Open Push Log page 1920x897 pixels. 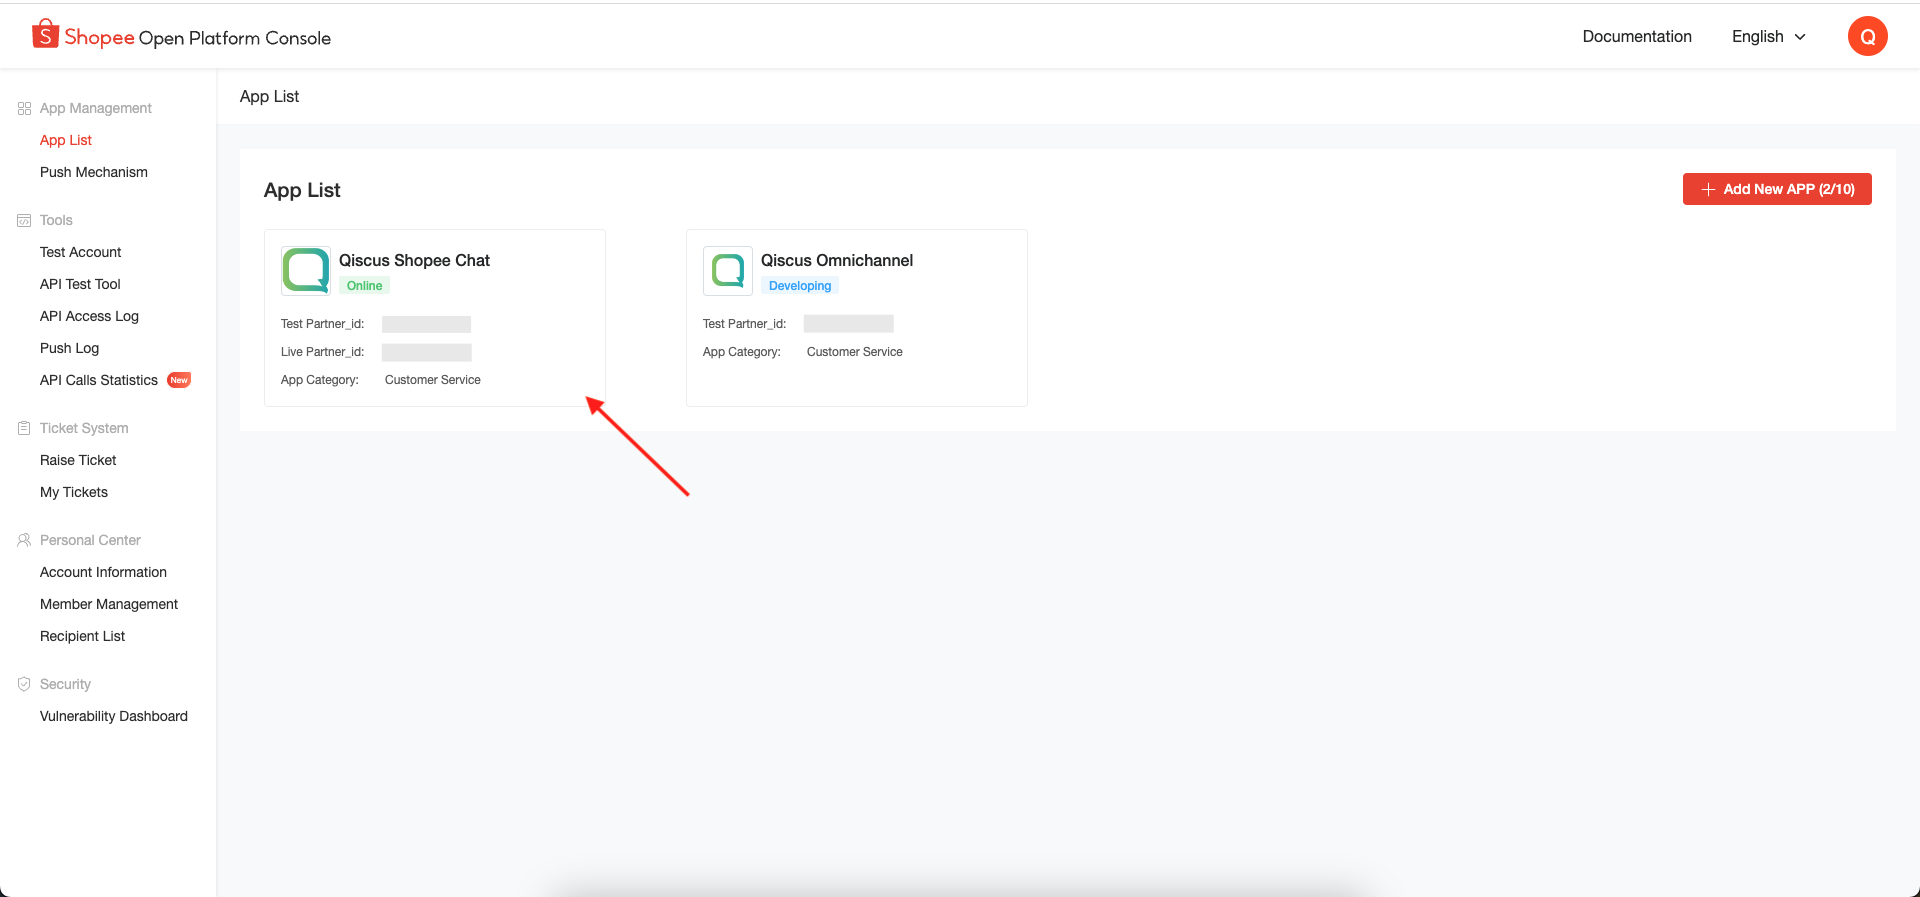coord(69,348)
